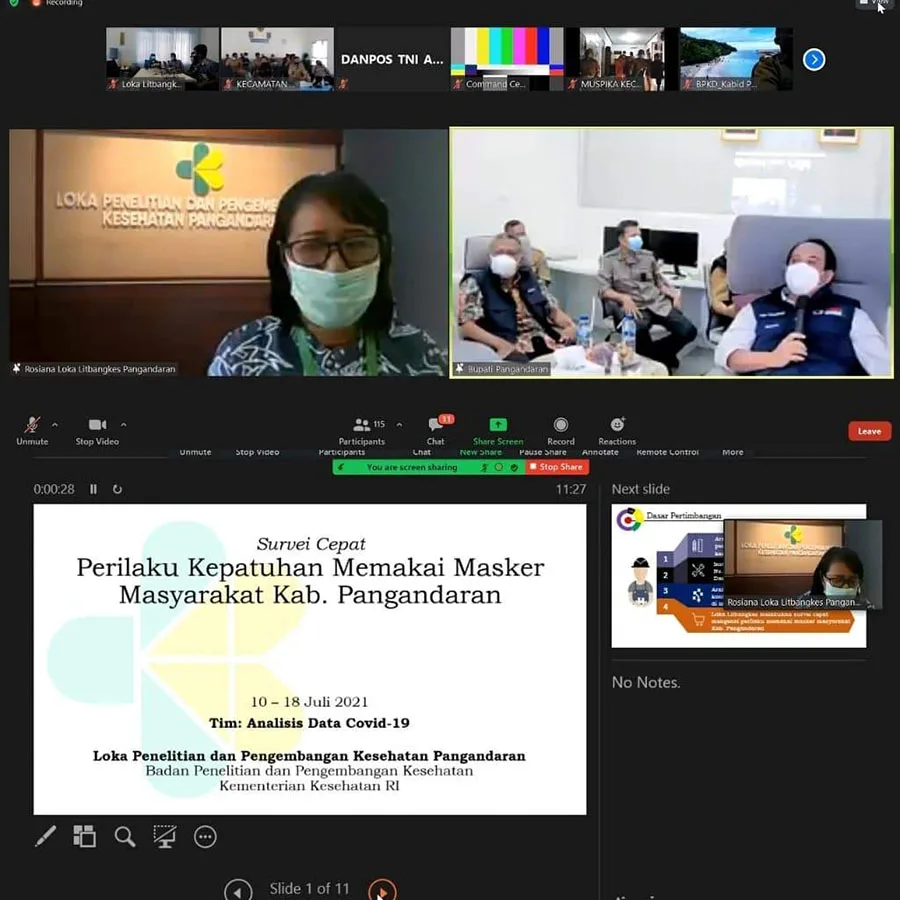Click Stop Share red button
The image size is (900, 900).
(557, 467)
